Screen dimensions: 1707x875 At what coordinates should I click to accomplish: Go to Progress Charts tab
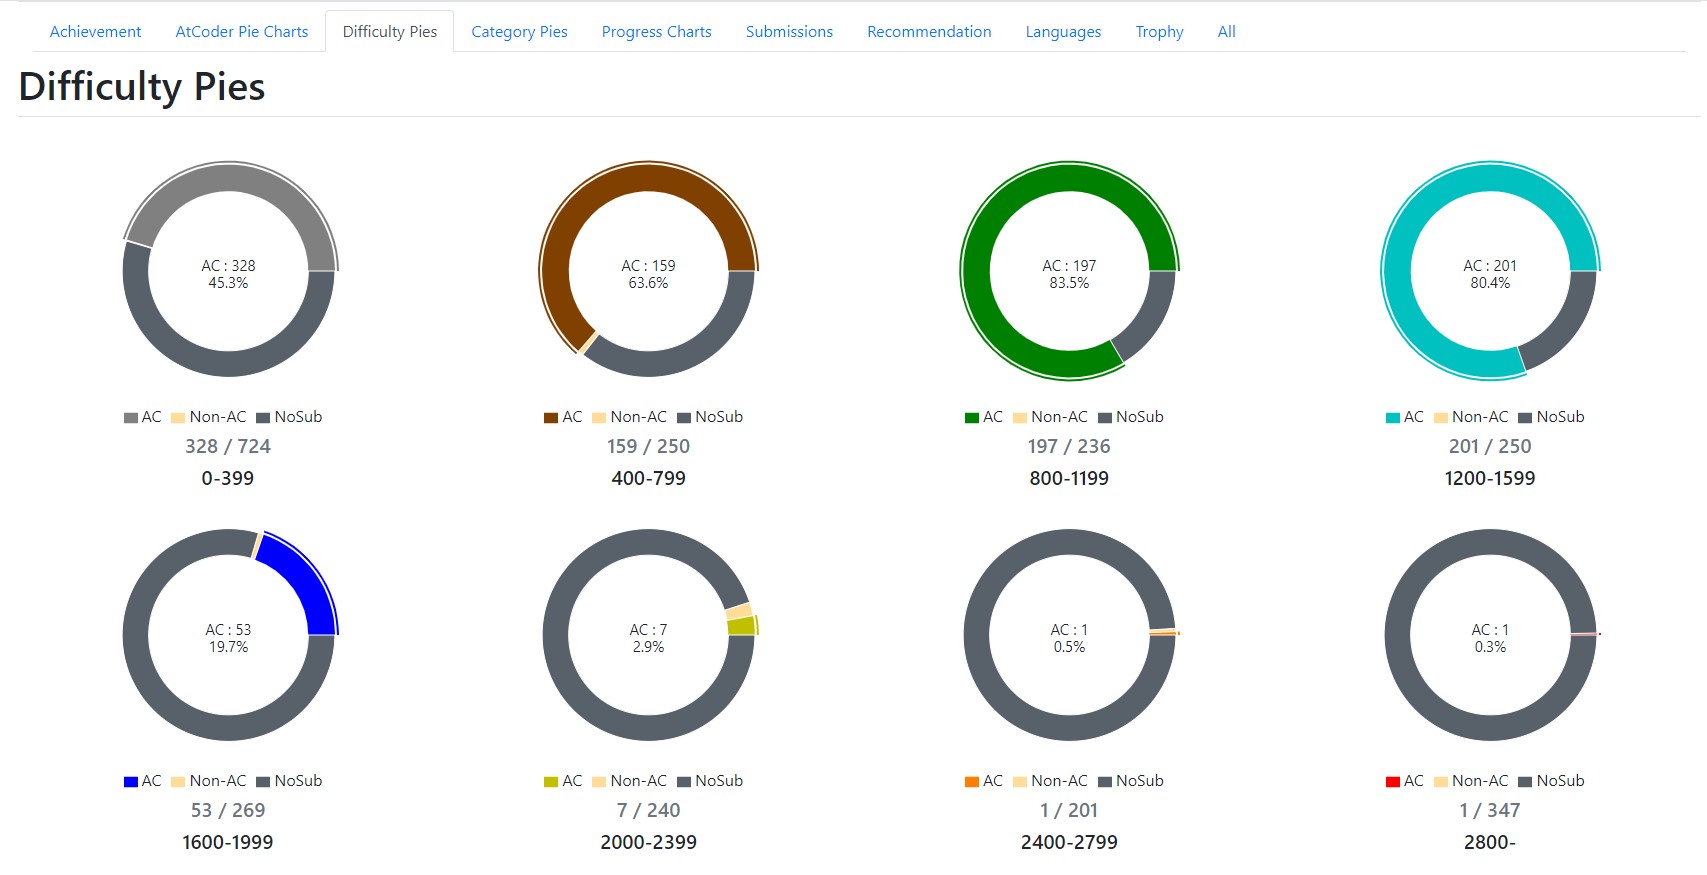click(x=657, y=32)
